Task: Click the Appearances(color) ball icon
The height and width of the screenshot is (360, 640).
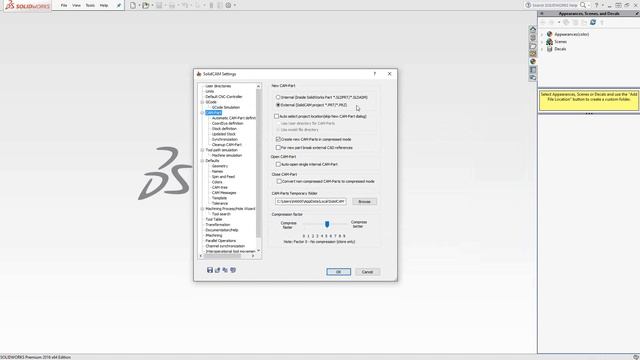Action: click(549, 34)
